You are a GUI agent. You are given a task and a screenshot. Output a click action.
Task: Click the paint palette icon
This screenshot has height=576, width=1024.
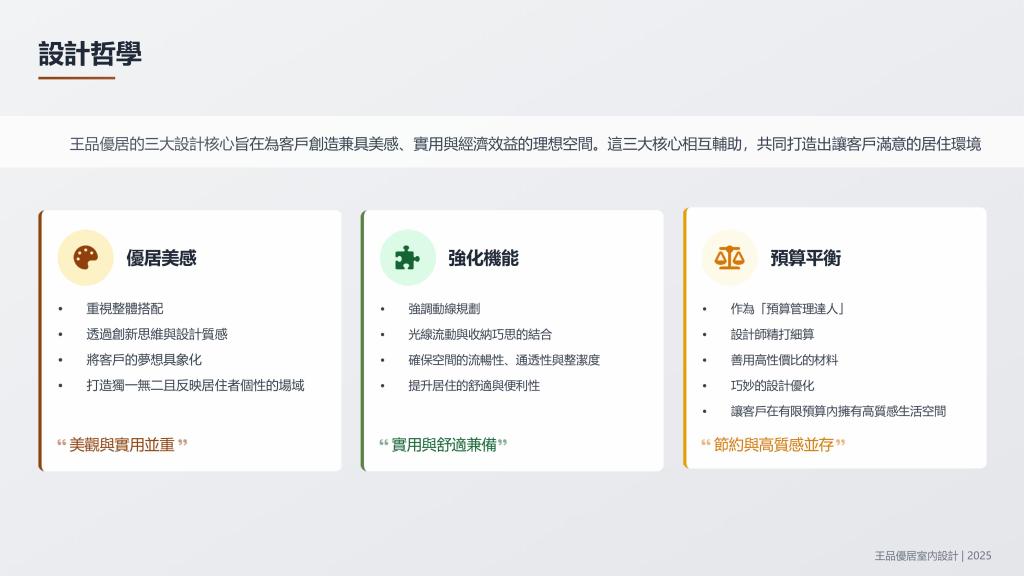pyautogui.click(x=85, y=258)
